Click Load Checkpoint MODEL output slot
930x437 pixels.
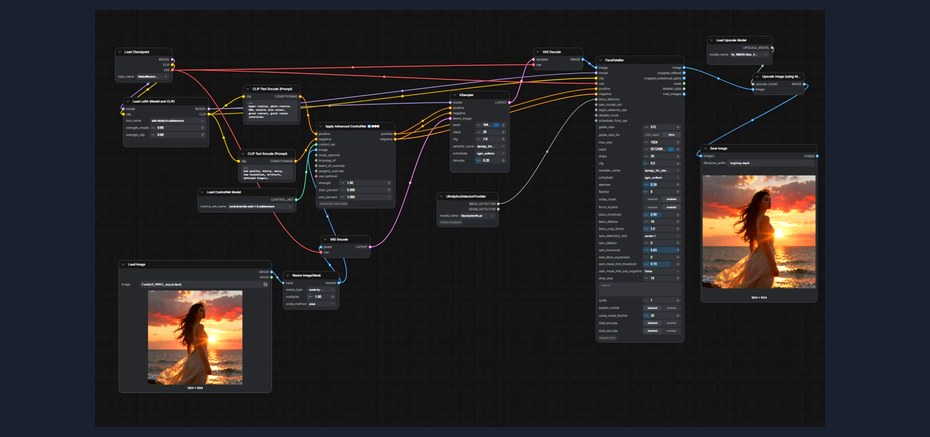[x=173, y=59]
